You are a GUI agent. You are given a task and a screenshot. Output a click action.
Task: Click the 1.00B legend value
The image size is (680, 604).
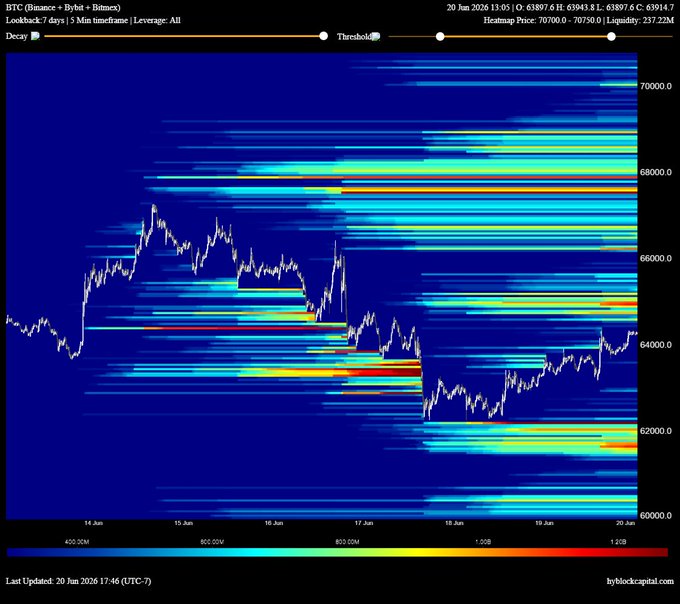pos(483,542)
